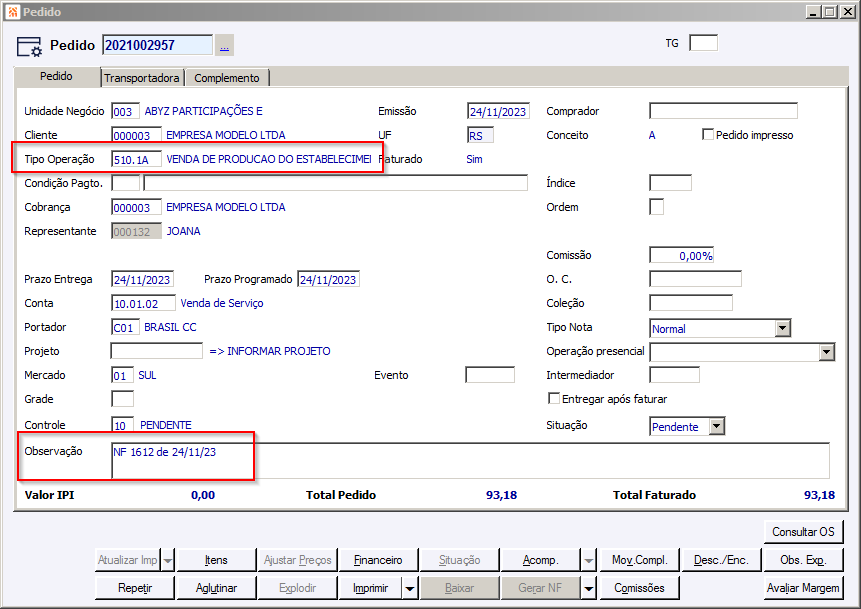861x609 pixels.
Task: Select the Pedido tab
Action: pyautogui.click(x=56, y=76)
